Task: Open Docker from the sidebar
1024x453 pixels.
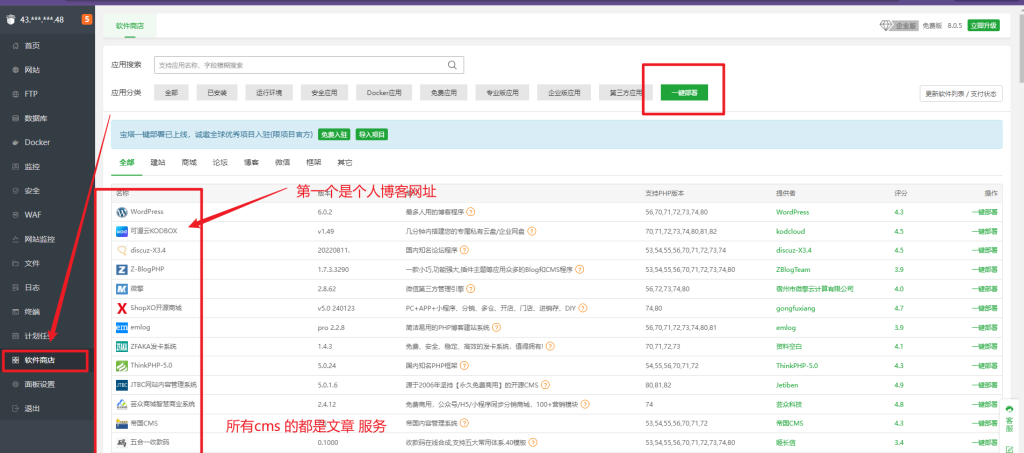Action: click(x=37, y=142)
